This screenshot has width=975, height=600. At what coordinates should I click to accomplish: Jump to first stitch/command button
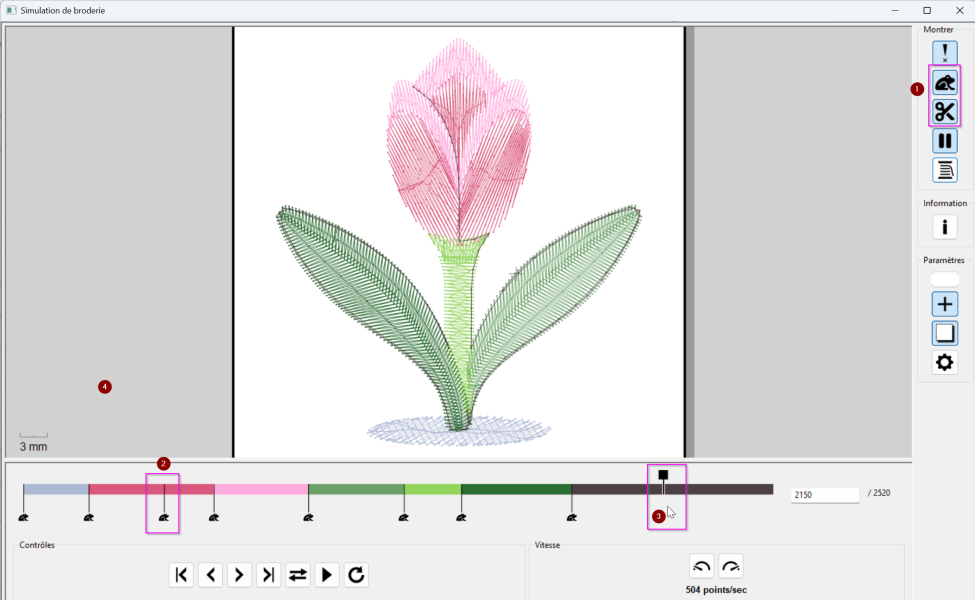point(181,575)
